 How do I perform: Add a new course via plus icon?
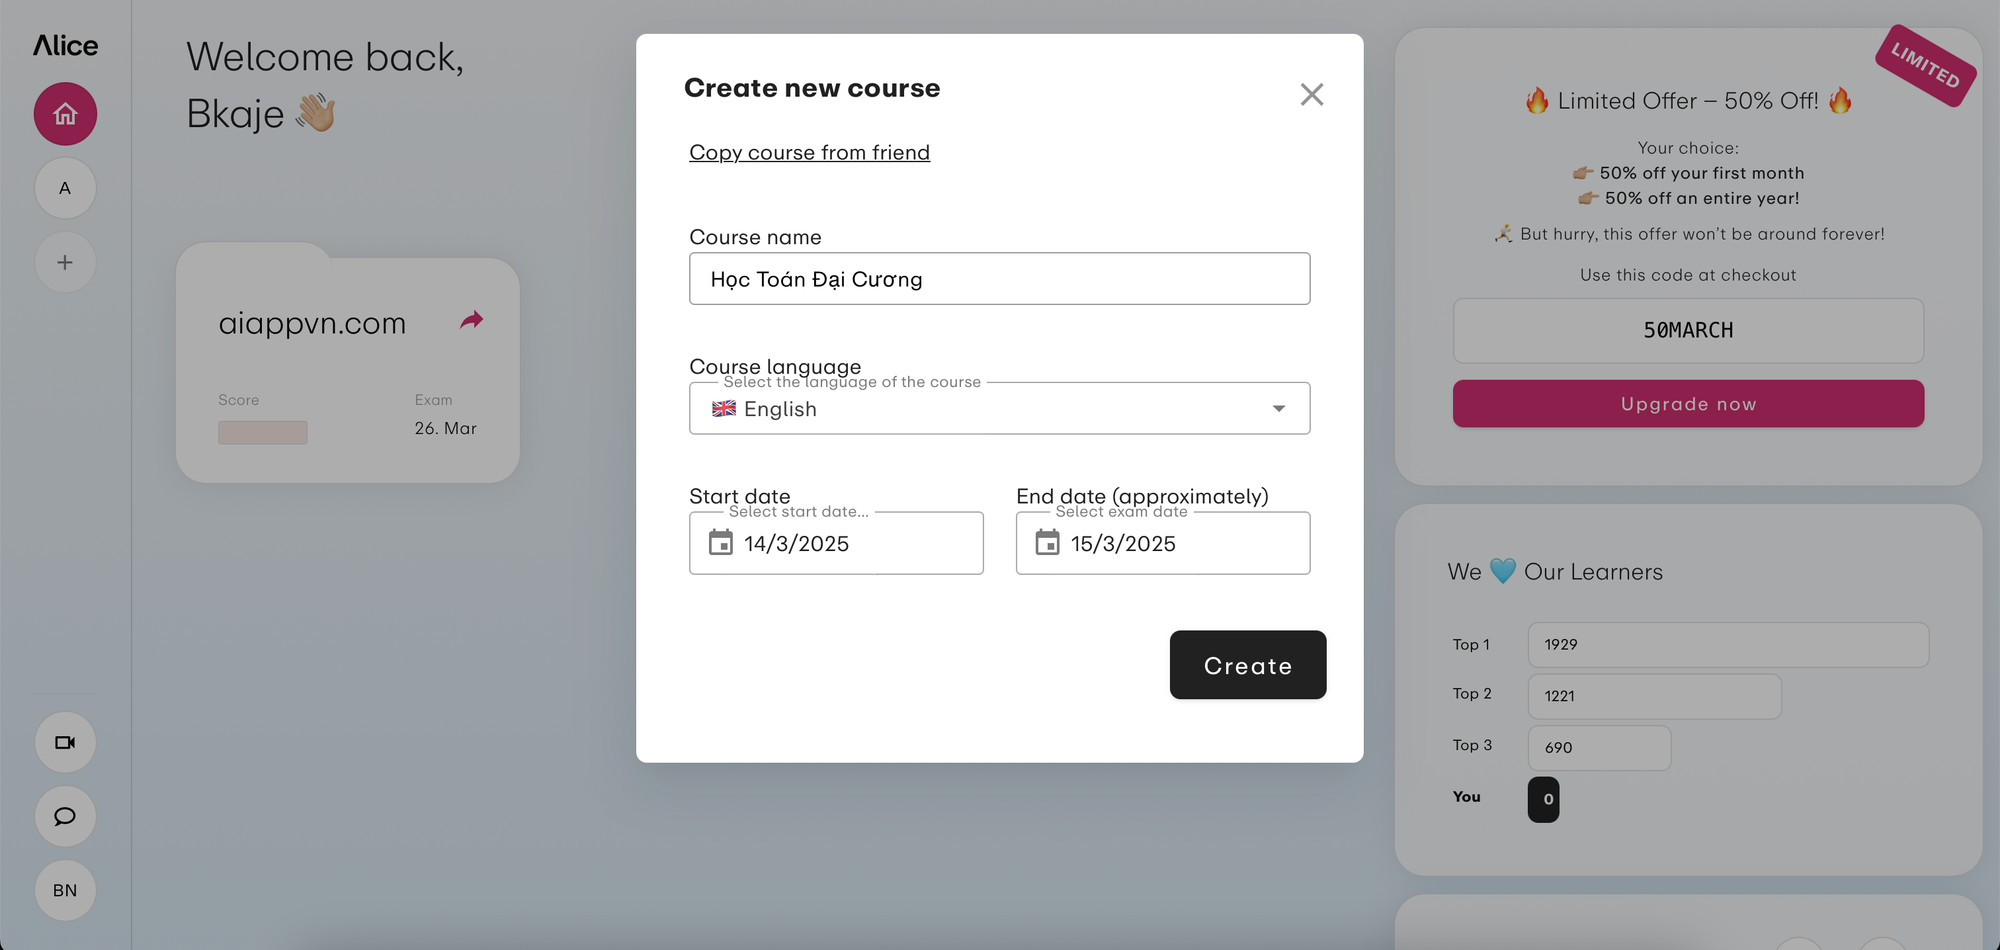pos(65,262)
